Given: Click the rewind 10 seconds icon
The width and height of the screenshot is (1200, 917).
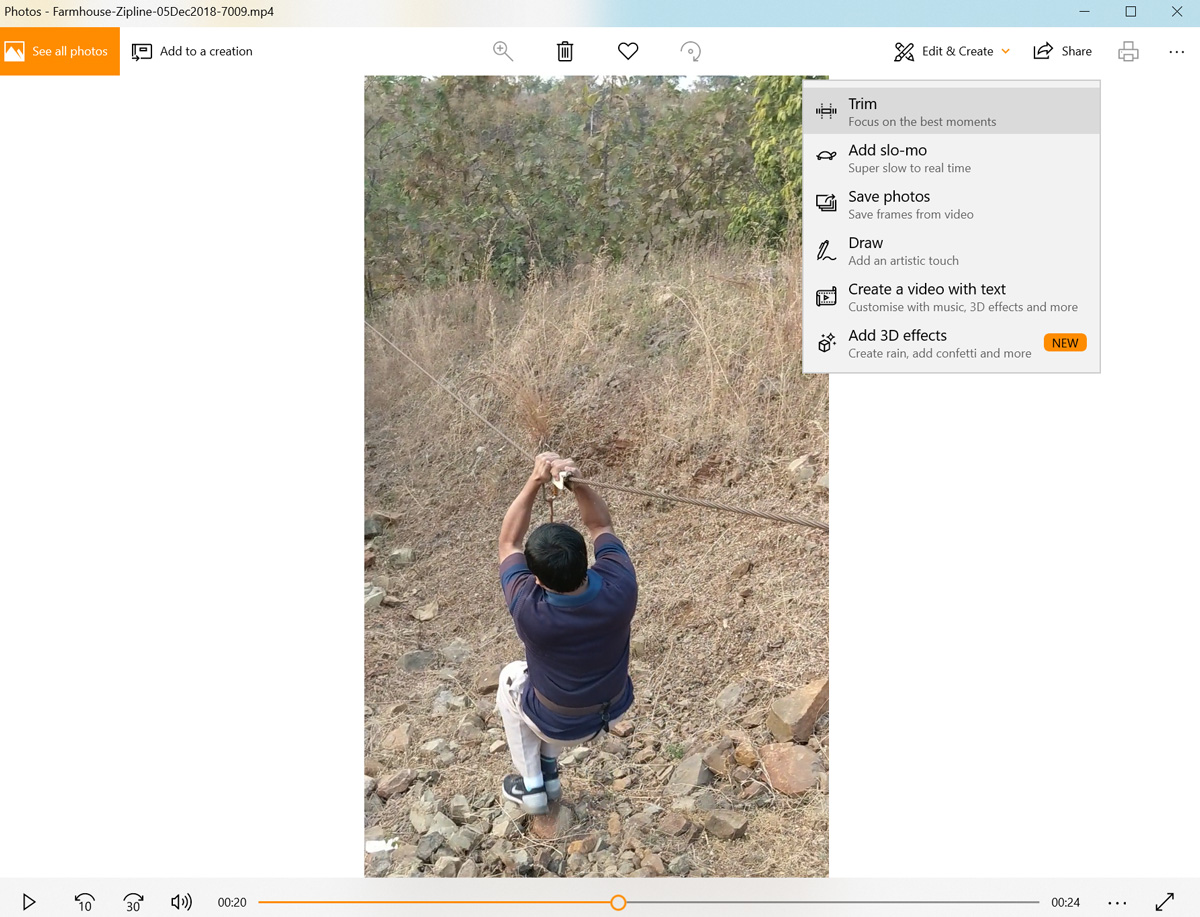Looking at the screenshot, I should pos(84,901).
